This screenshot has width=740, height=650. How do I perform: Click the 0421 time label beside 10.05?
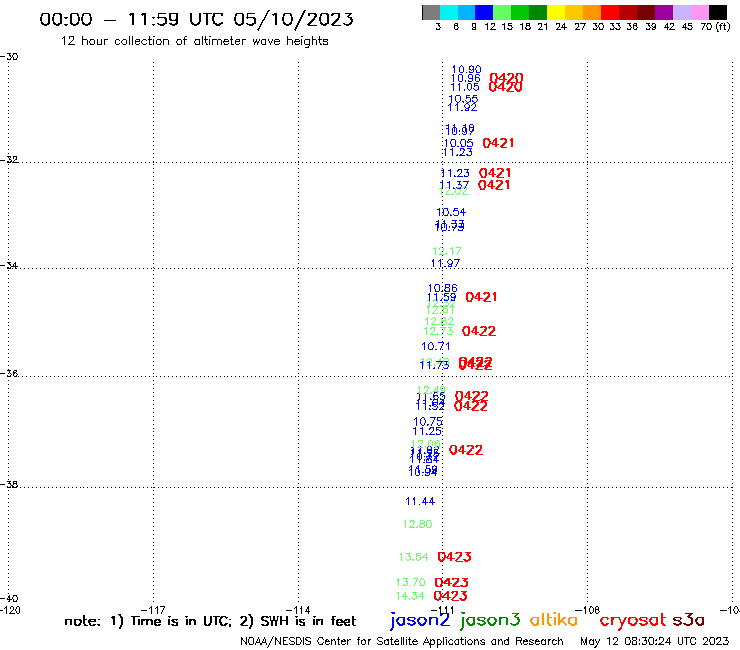point(498,143)
